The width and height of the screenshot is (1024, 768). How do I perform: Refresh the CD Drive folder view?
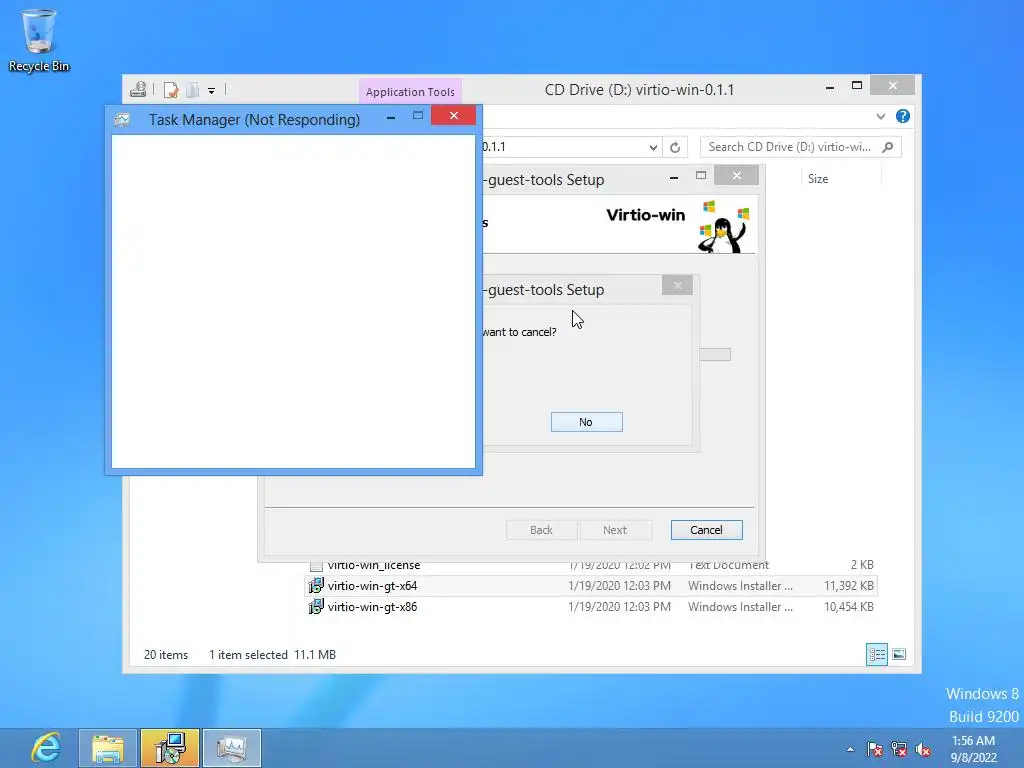(675, 147)
